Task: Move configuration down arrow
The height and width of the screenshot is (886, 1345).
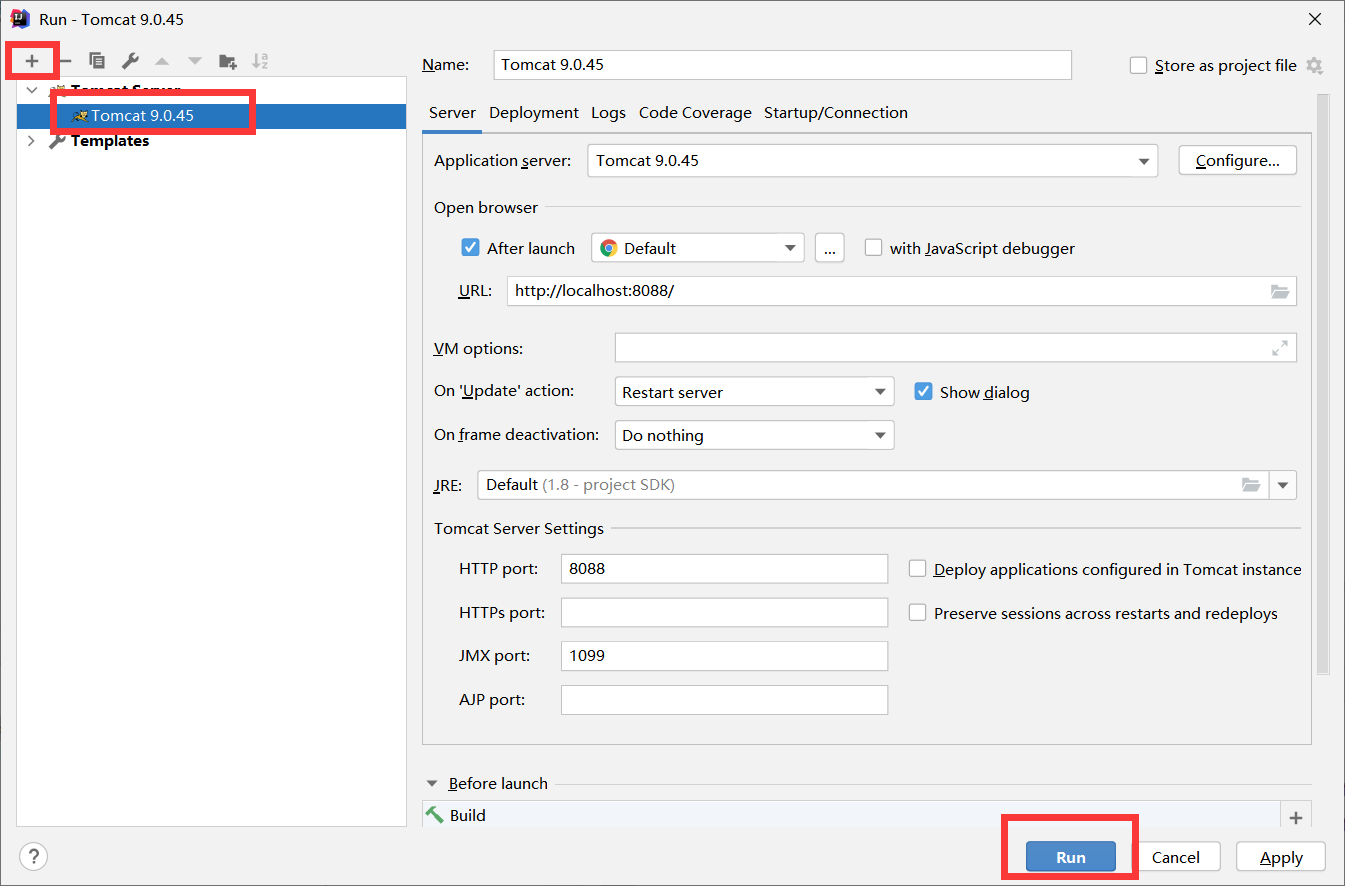Action: pyautogui.click(x=195, y=61)
